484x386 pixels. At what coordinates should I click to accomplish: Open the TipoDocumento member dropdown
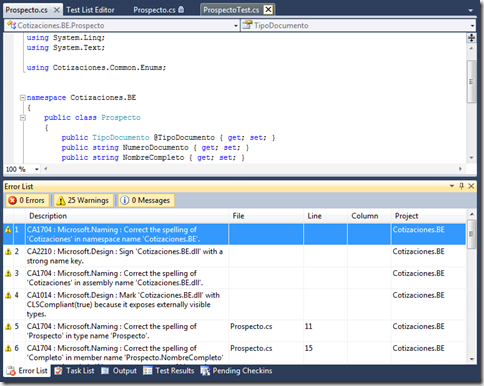(x=472, y=26)
